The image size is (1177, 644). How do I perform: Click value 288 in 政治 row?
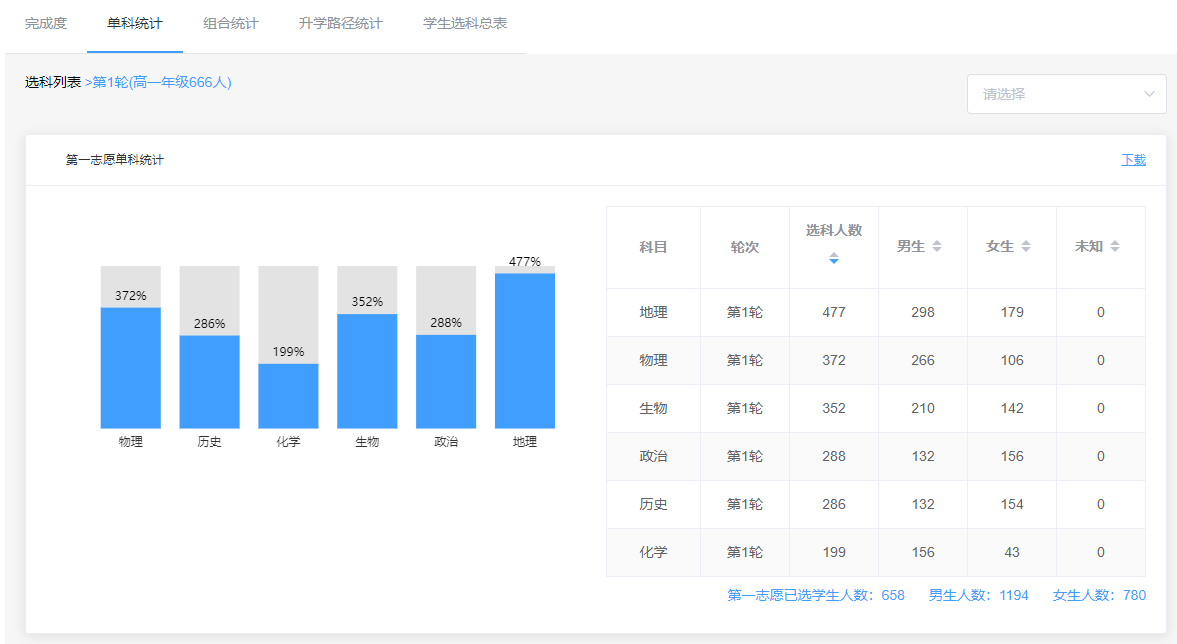tap(834, 456)
